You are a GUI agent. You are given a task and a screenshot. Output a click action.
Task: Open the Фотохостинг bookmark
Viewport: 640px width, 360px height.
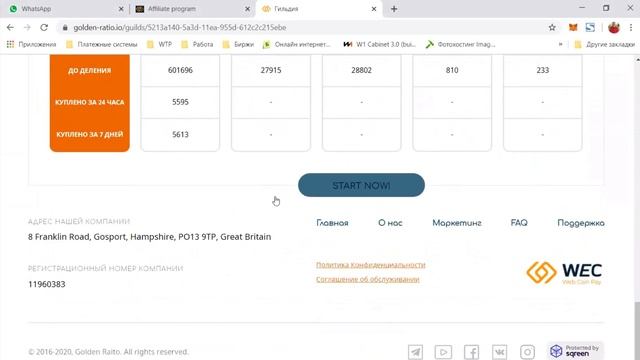coord(460,44)
